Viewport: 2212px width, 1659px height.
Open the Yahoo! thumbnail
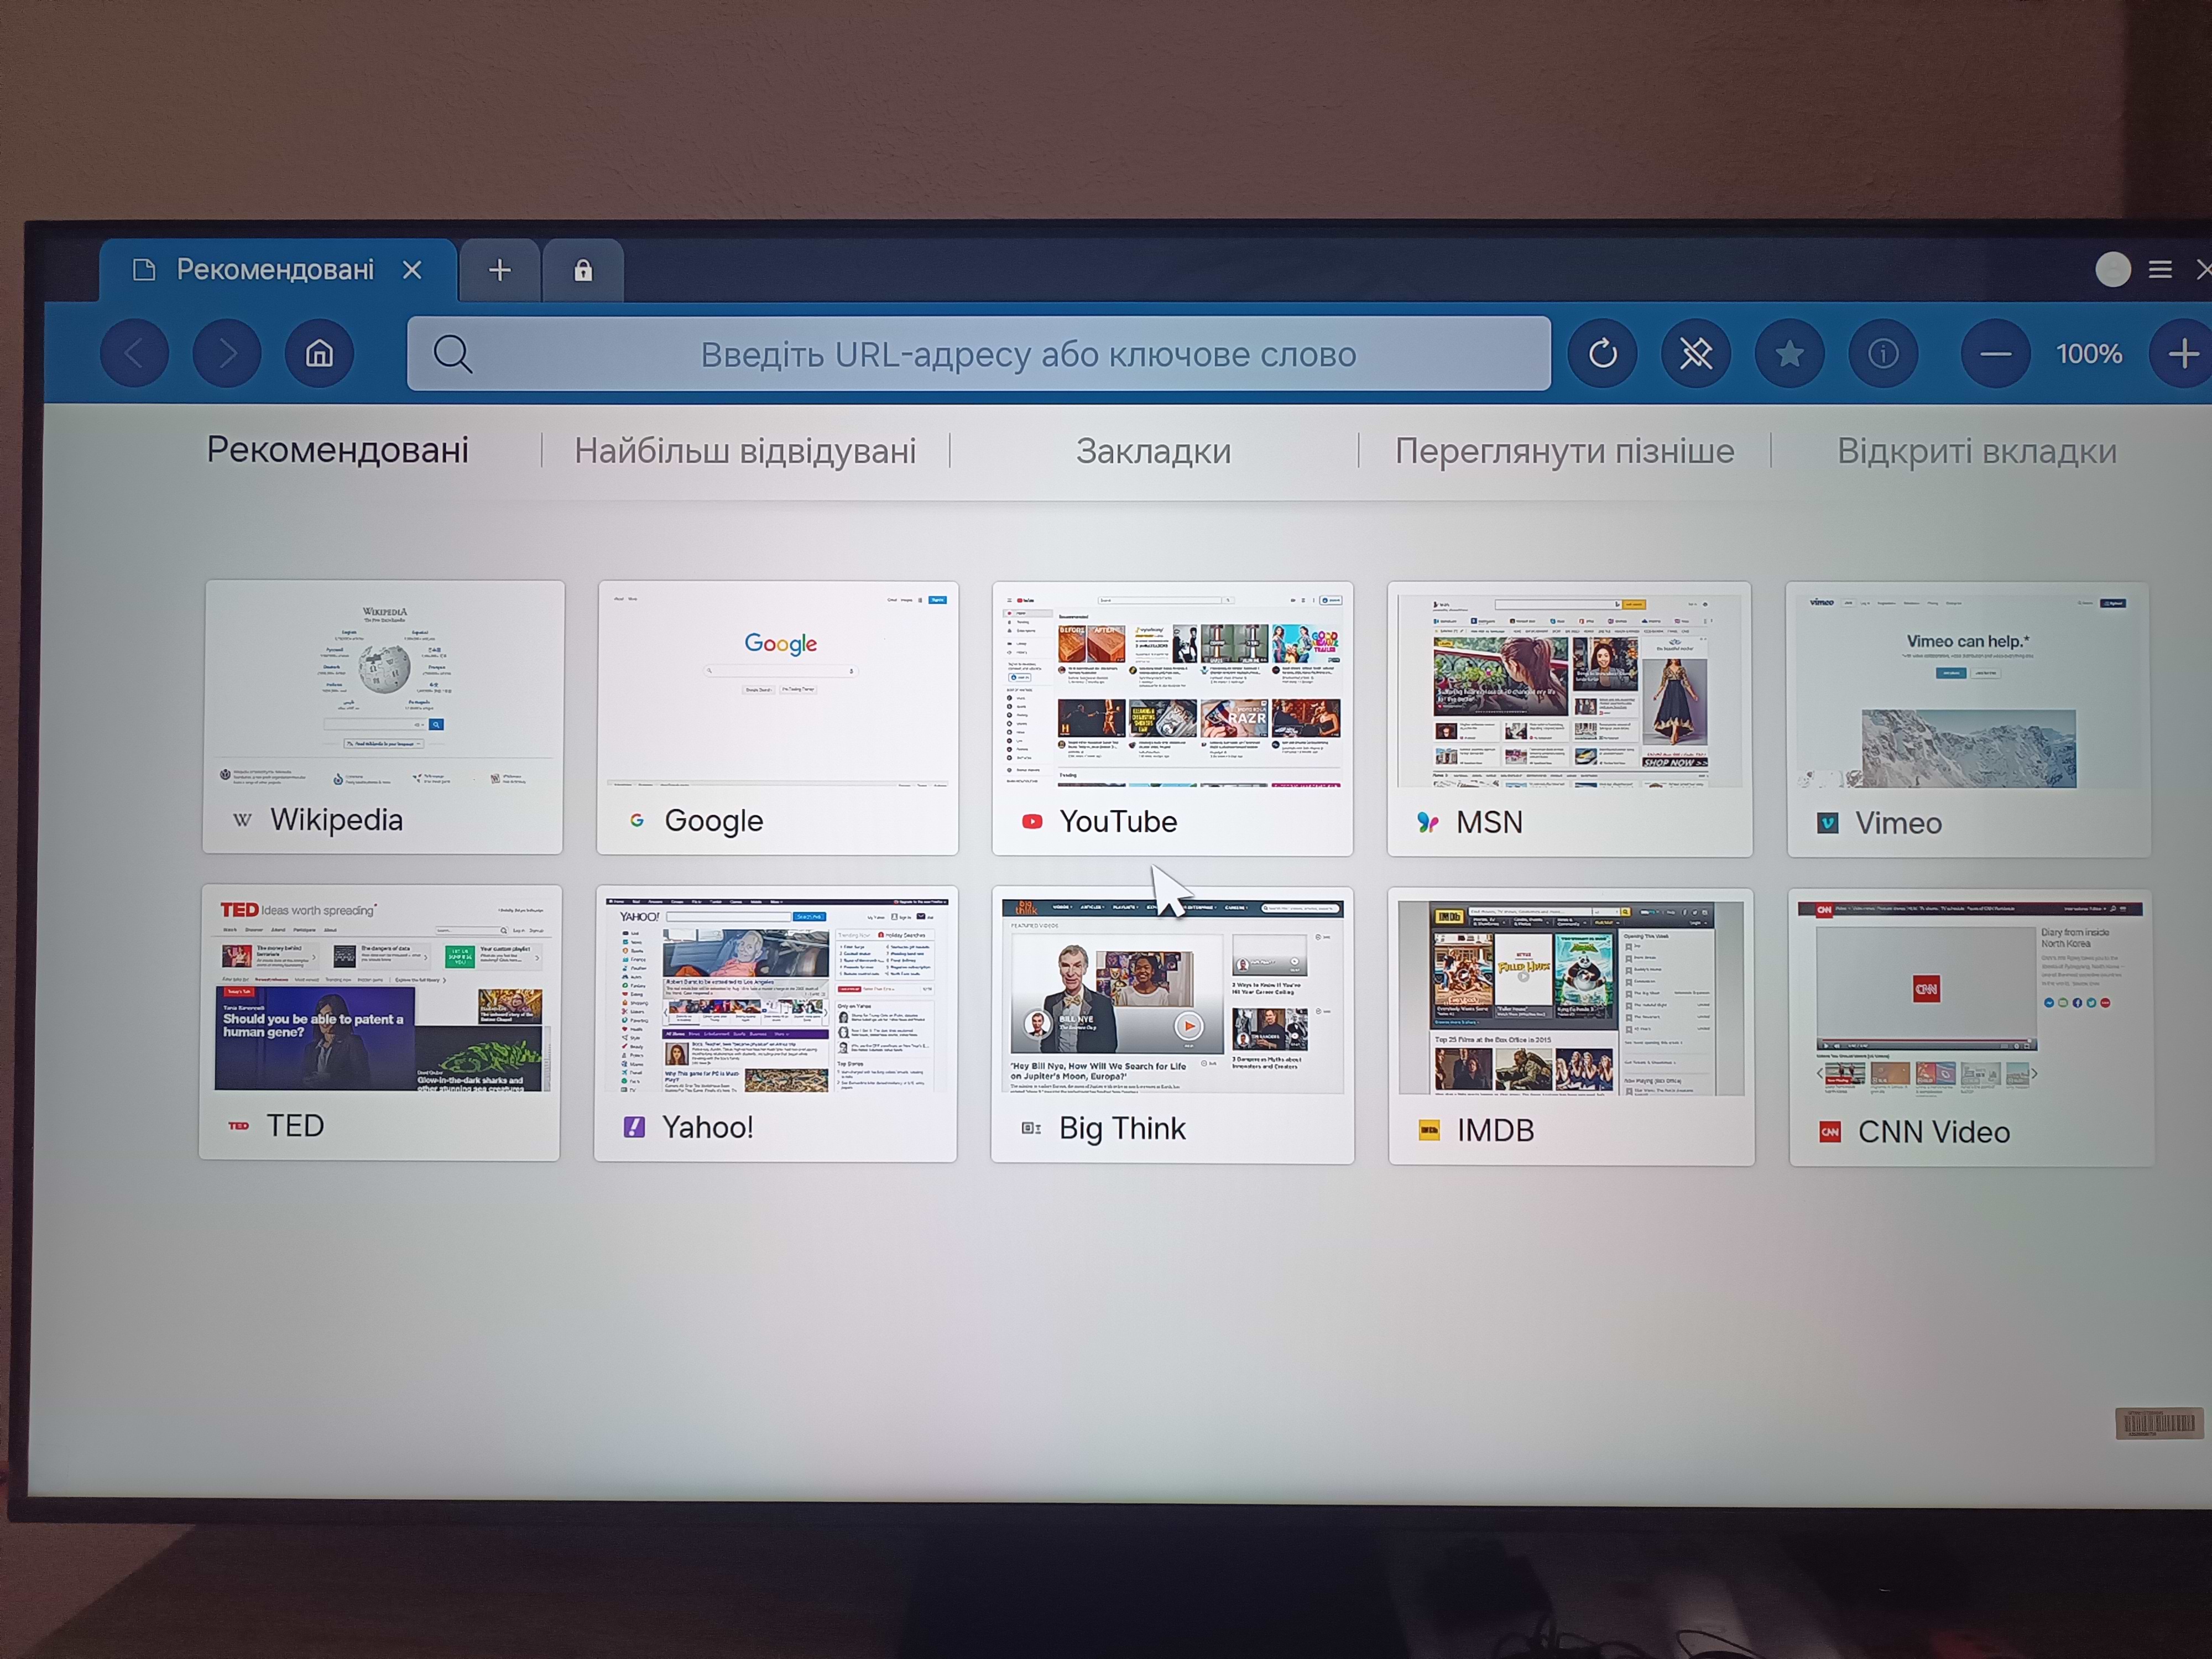click(775, 1024)
